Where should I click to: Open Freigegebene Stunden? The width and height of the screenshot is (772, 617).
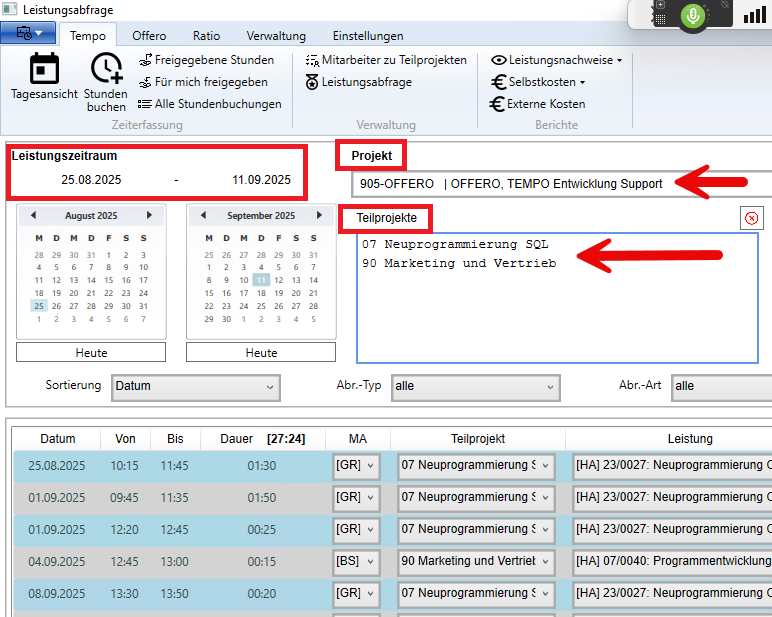[x=206, y=60]
